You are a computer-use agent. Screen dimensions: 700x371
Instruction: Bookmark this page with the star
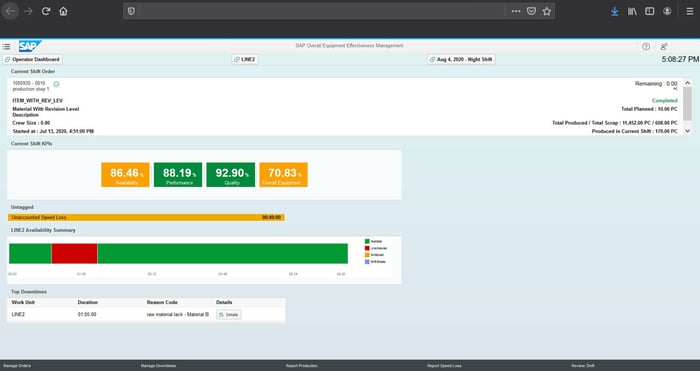pos(547,11)
